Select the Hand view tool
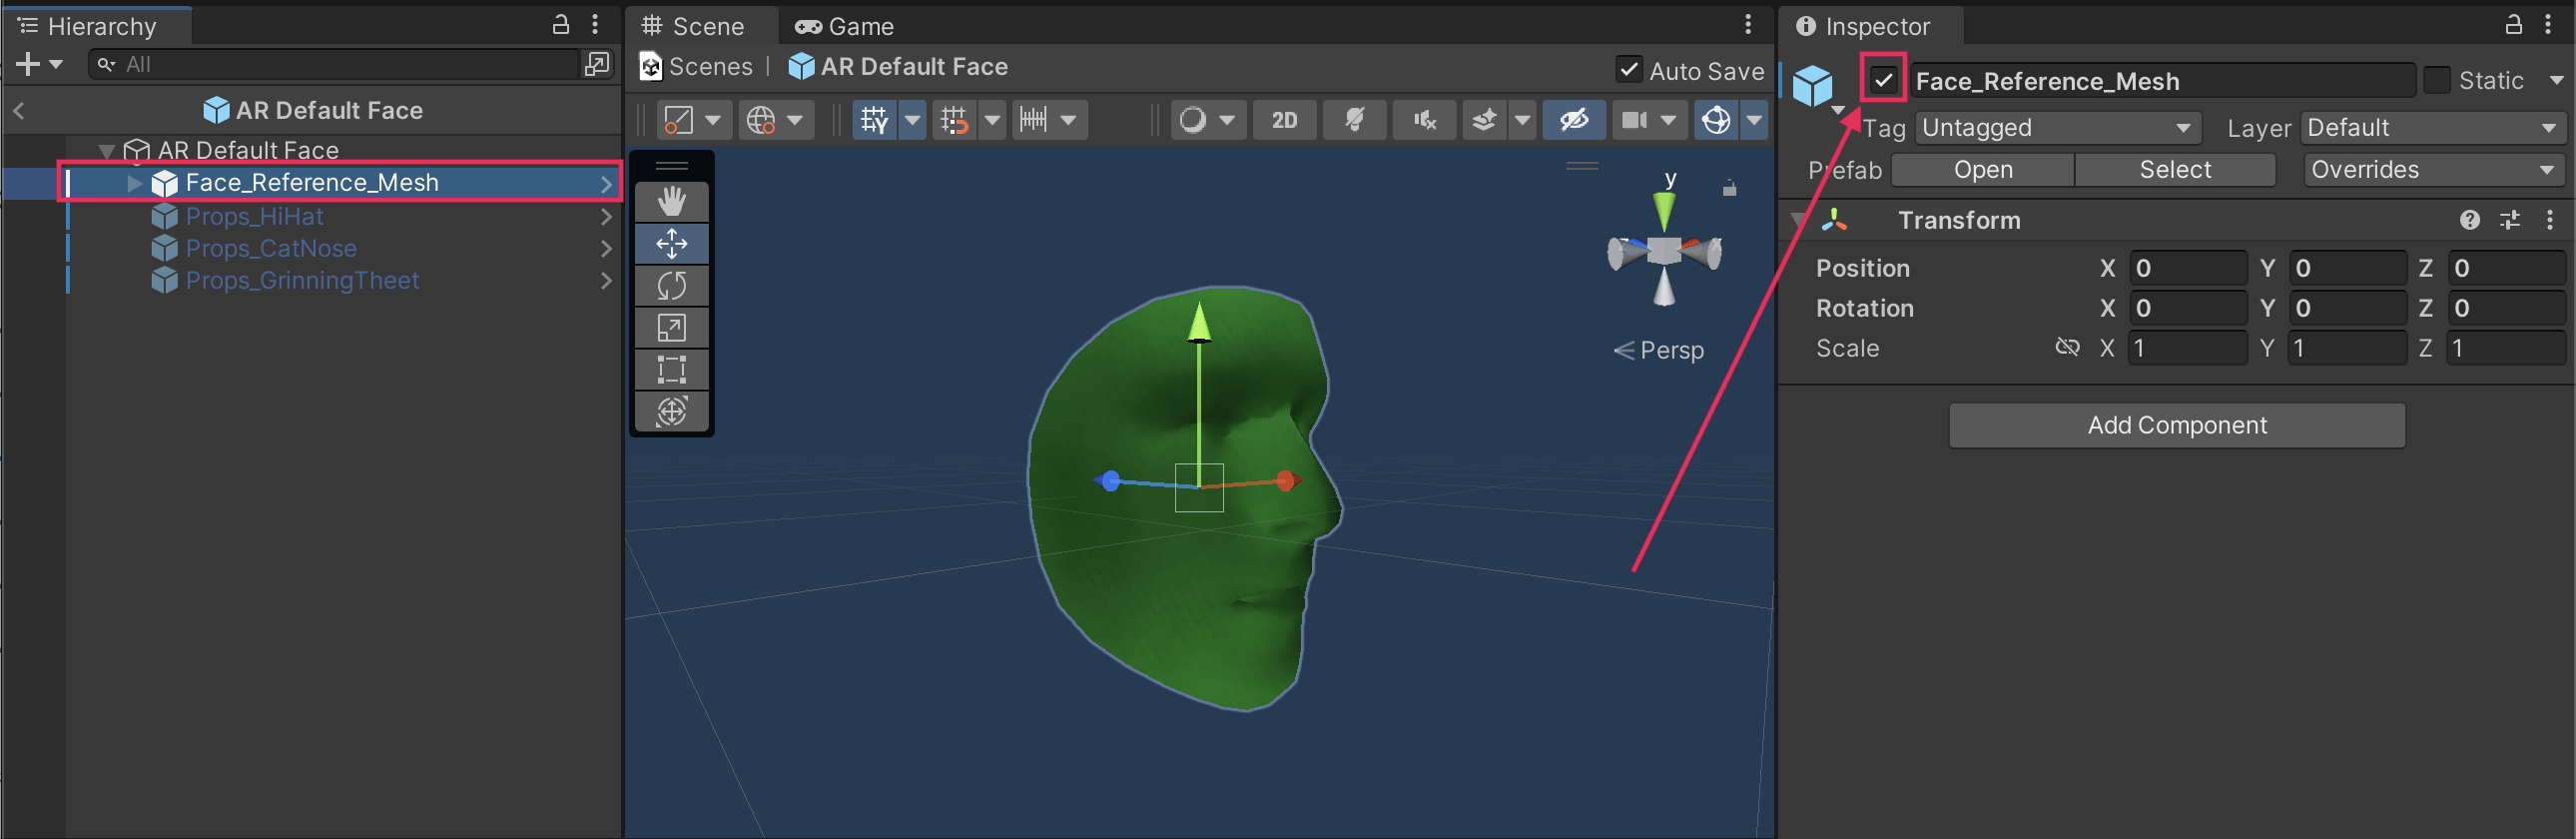The height and width of the screenshot is (839, 2576). click(x=672, y=202)
